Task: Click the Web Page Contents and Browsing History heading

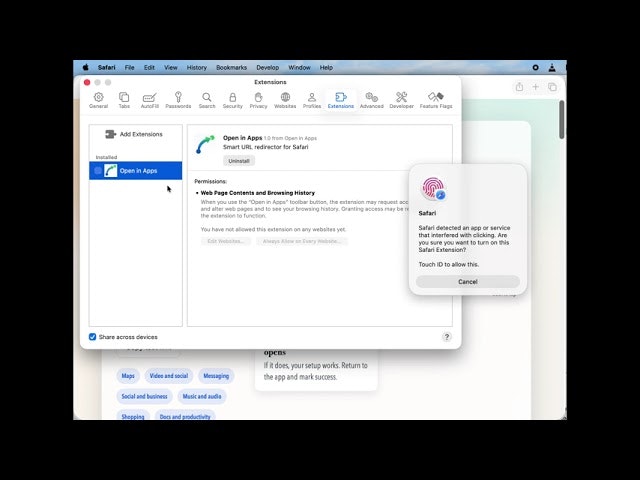Action: 258,193
